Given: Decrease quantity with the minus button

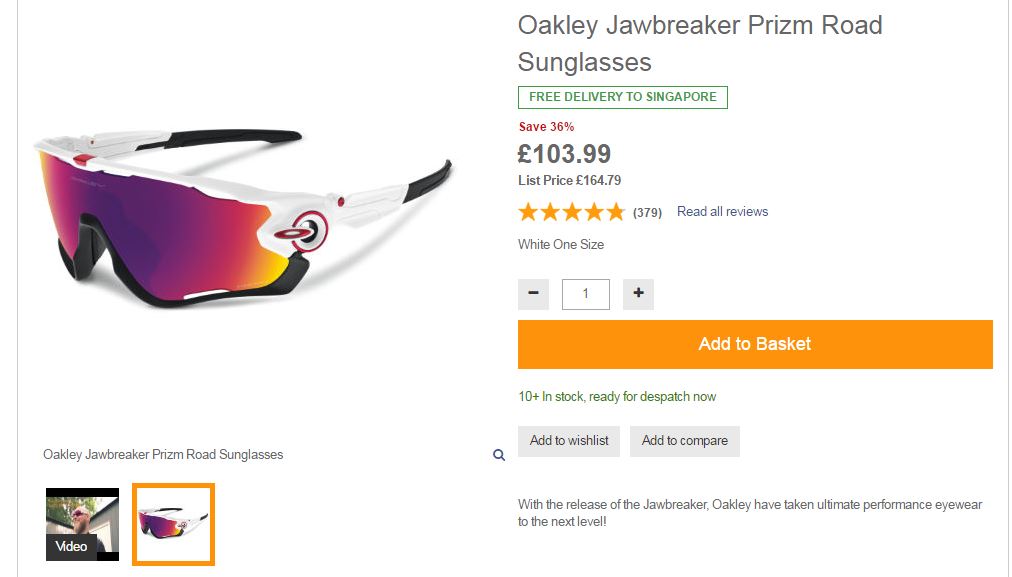Looking at the screenshot, I should (533, 294).
